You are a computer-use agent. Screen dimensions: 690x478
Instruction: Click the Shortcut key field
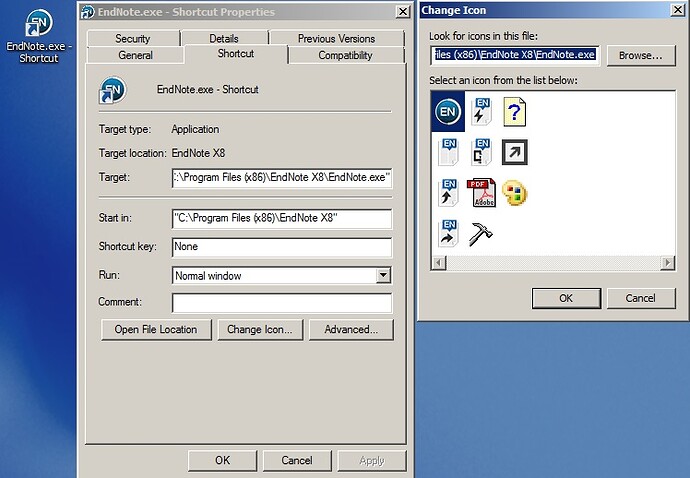click(x=282, y=247)
